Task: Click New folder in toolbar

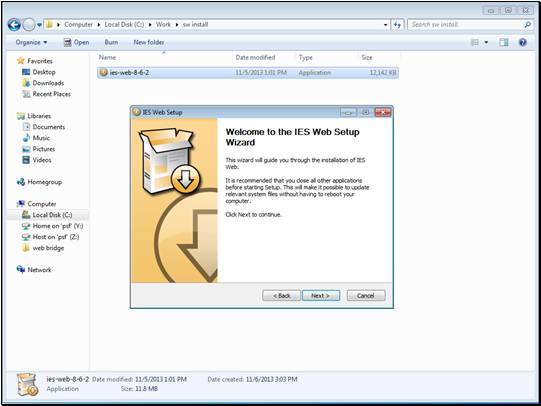Action: (149, 42)
